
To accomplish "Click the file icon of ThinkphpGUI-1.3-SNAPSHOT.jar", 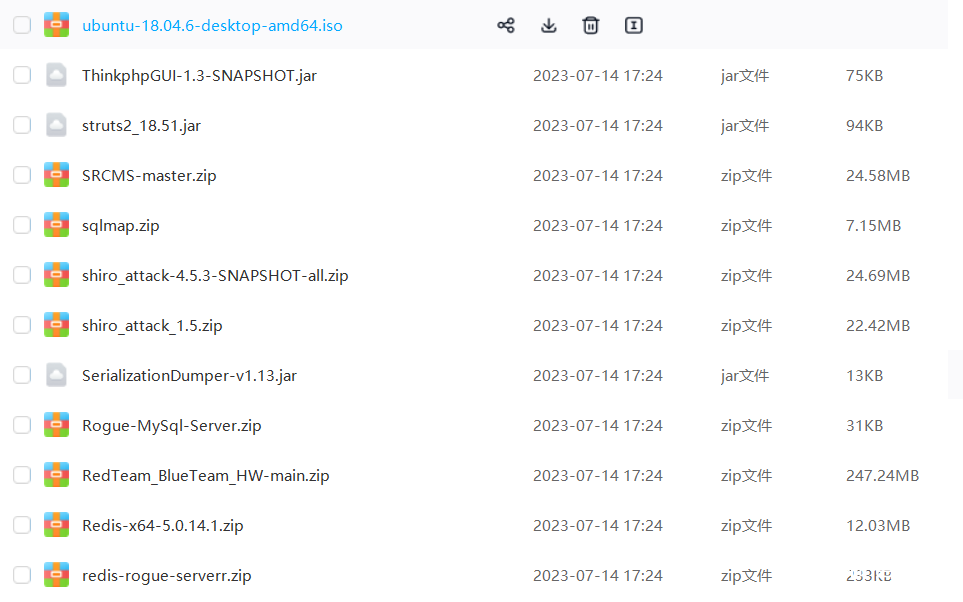I will coord(57,75).
